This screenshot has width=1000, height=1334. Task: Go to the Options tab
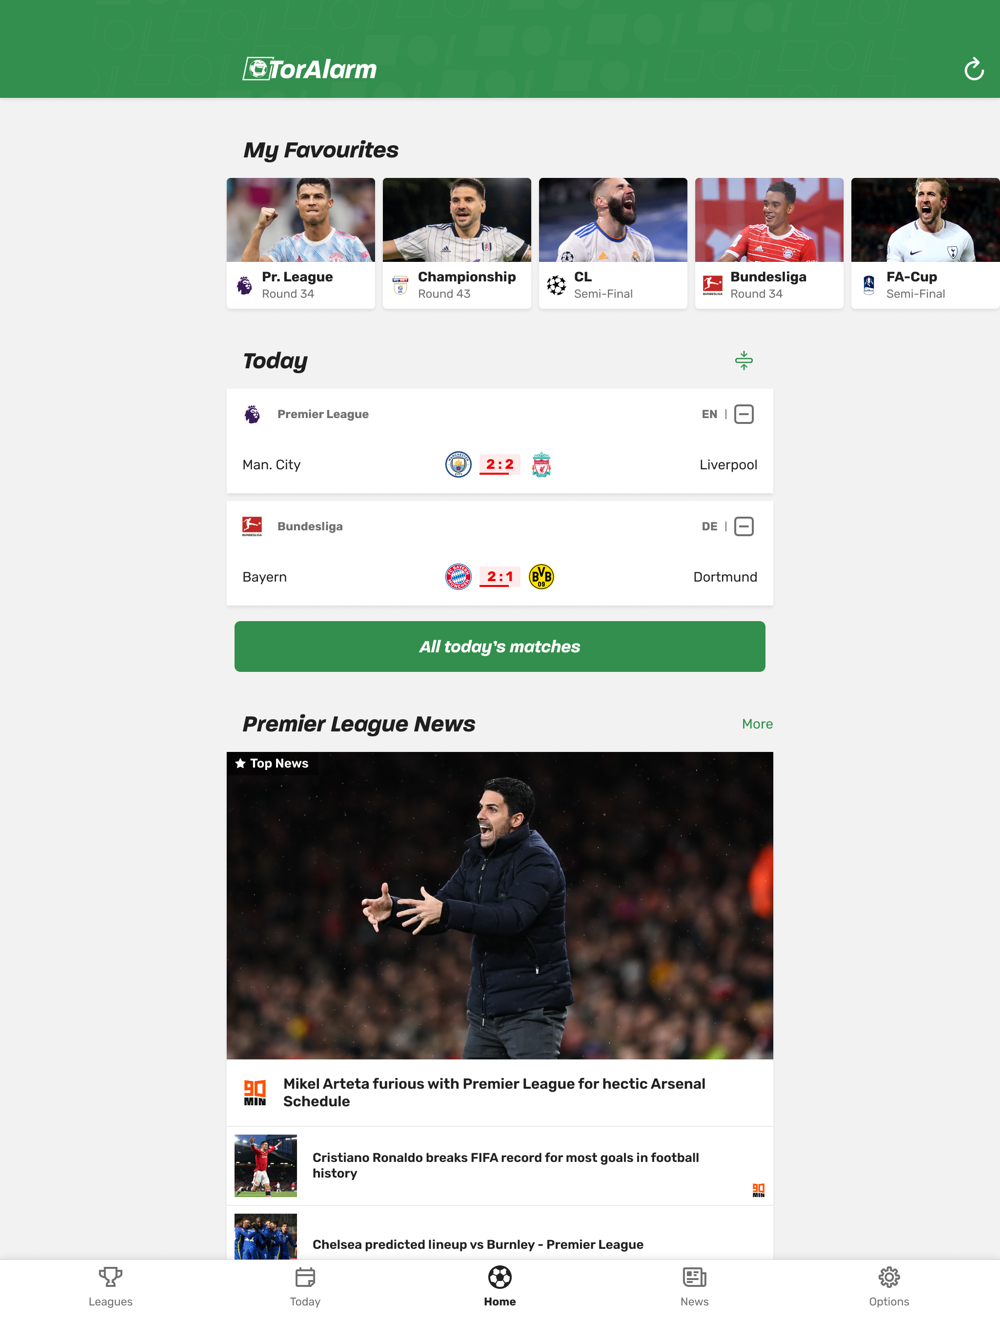(889, 1287)
